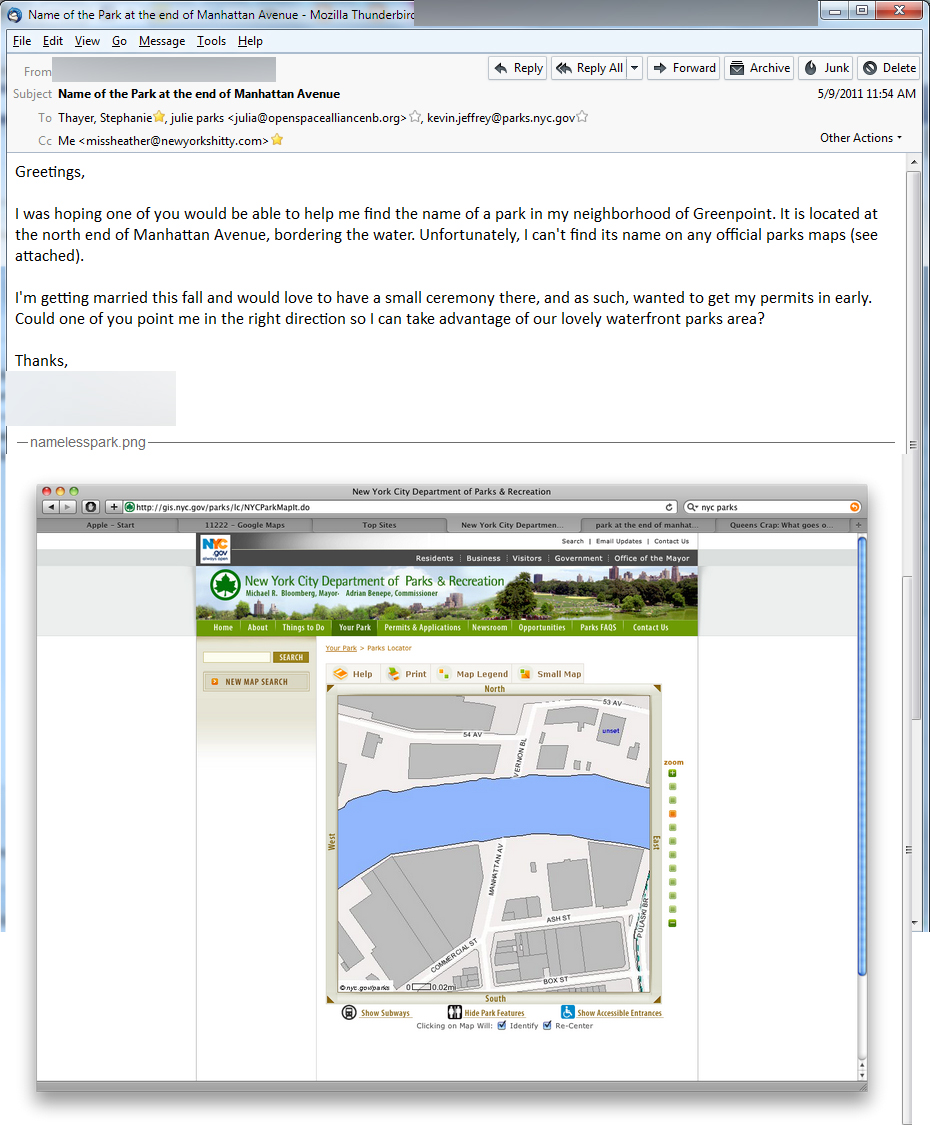The image size is (930, 1125).
Task: Click the star next to Thayer, Stephanie
Action: [159, 117]
